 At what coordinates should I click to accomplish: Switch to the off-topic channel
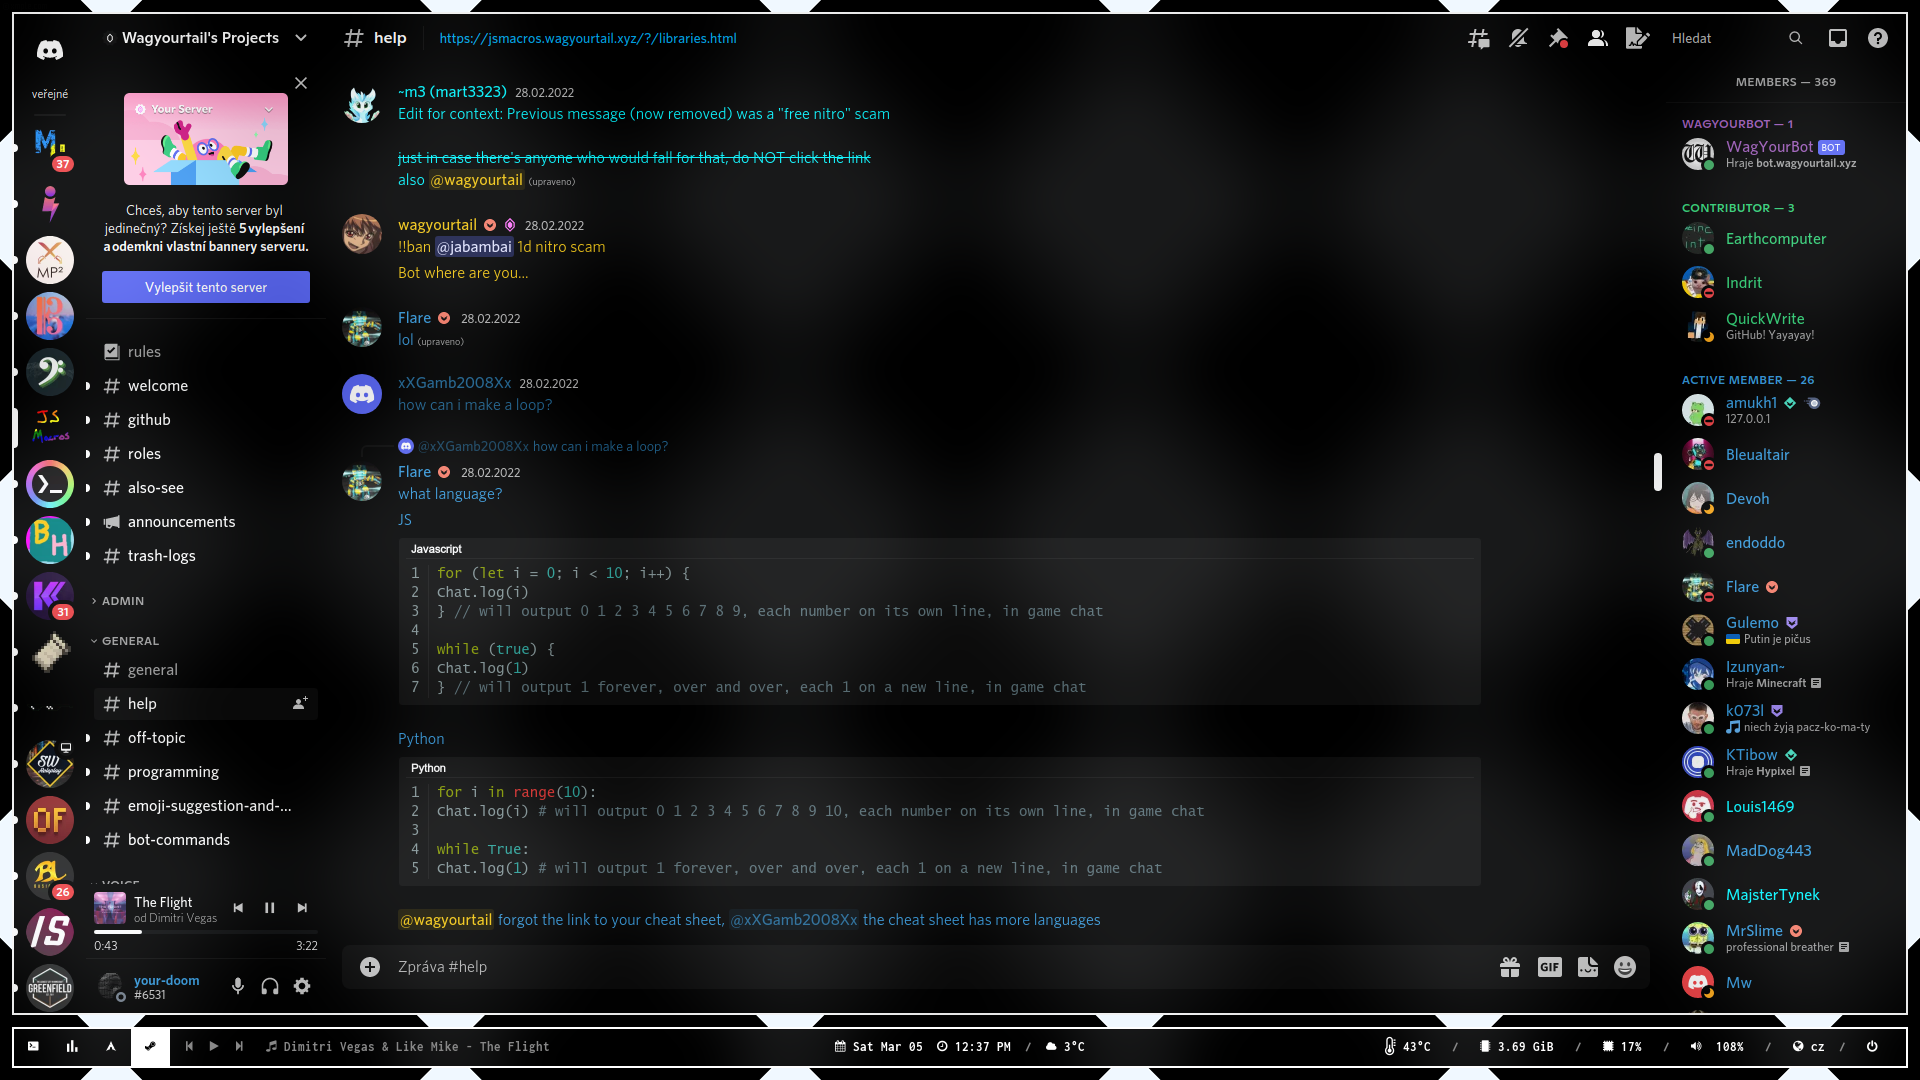click(157, 738)
